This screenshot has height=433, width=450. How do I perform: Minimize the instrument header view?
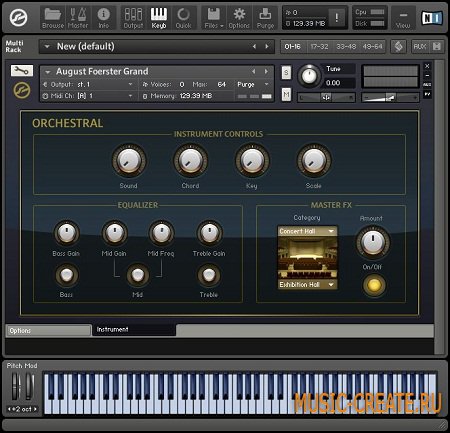[x=427, y=76]
